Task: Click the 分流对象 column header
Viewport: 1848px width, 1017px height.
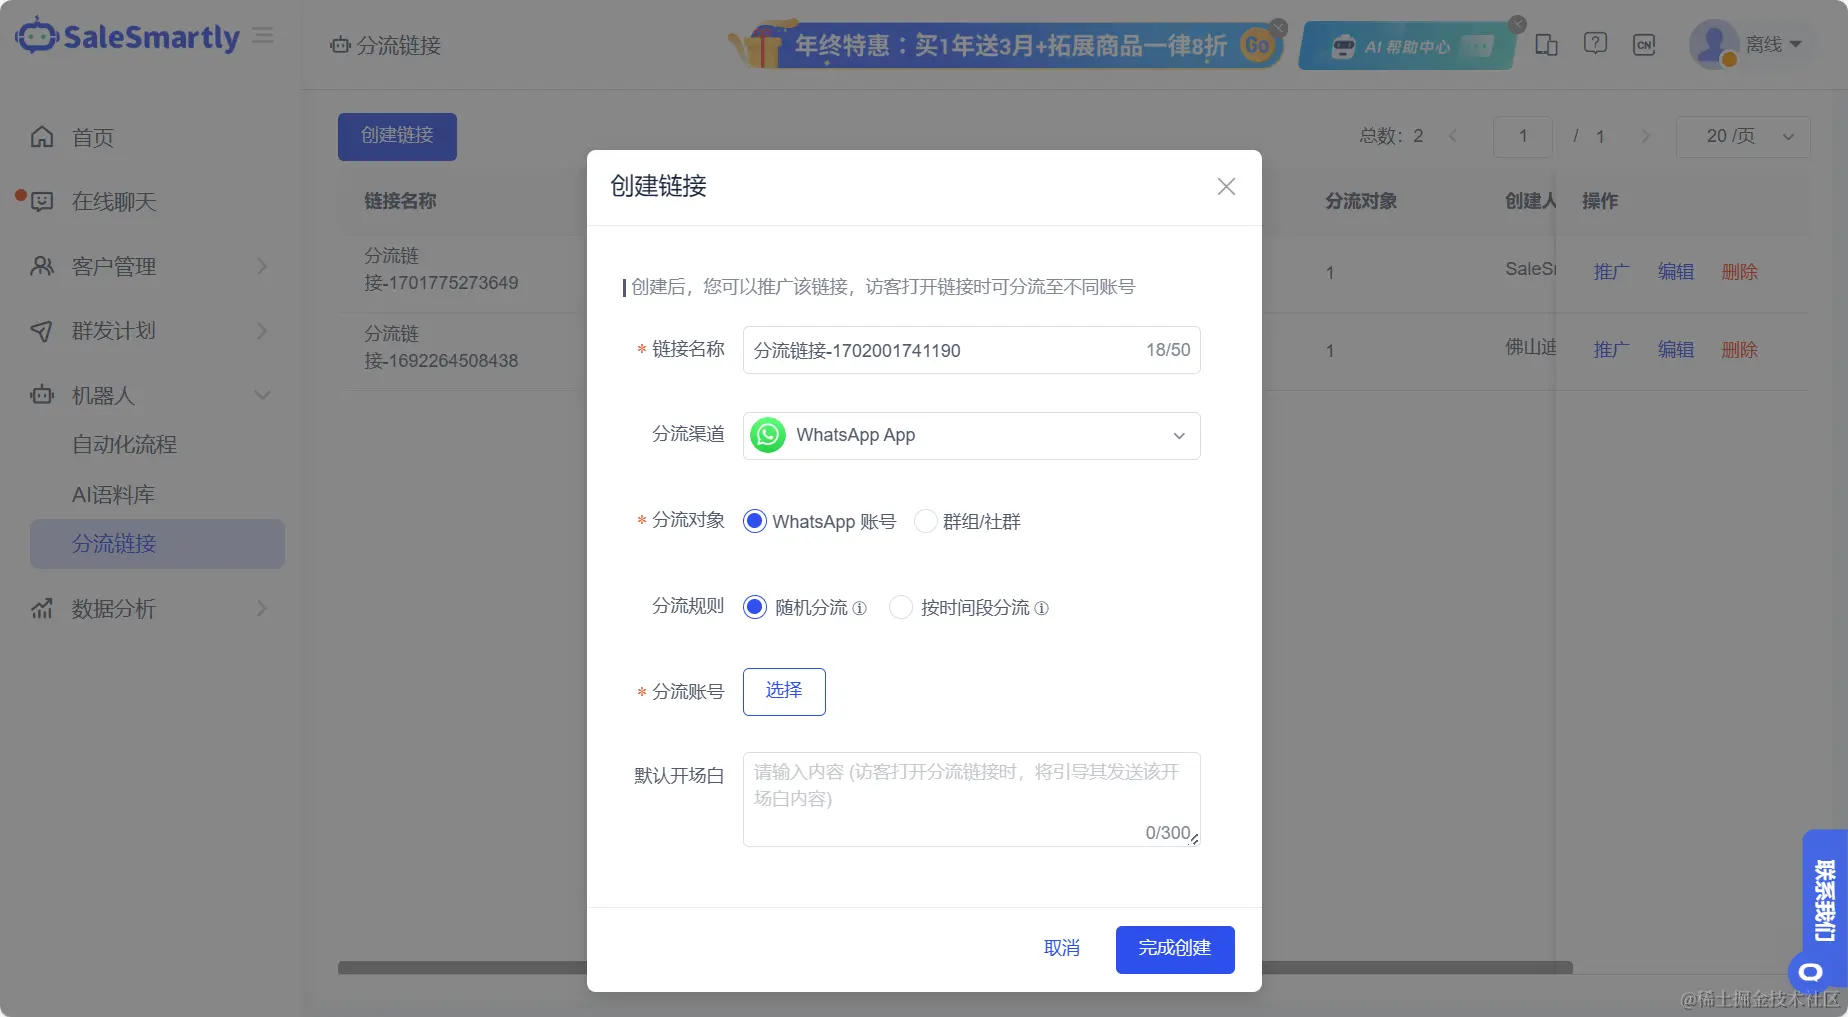Action: (x=1361, y=202)
